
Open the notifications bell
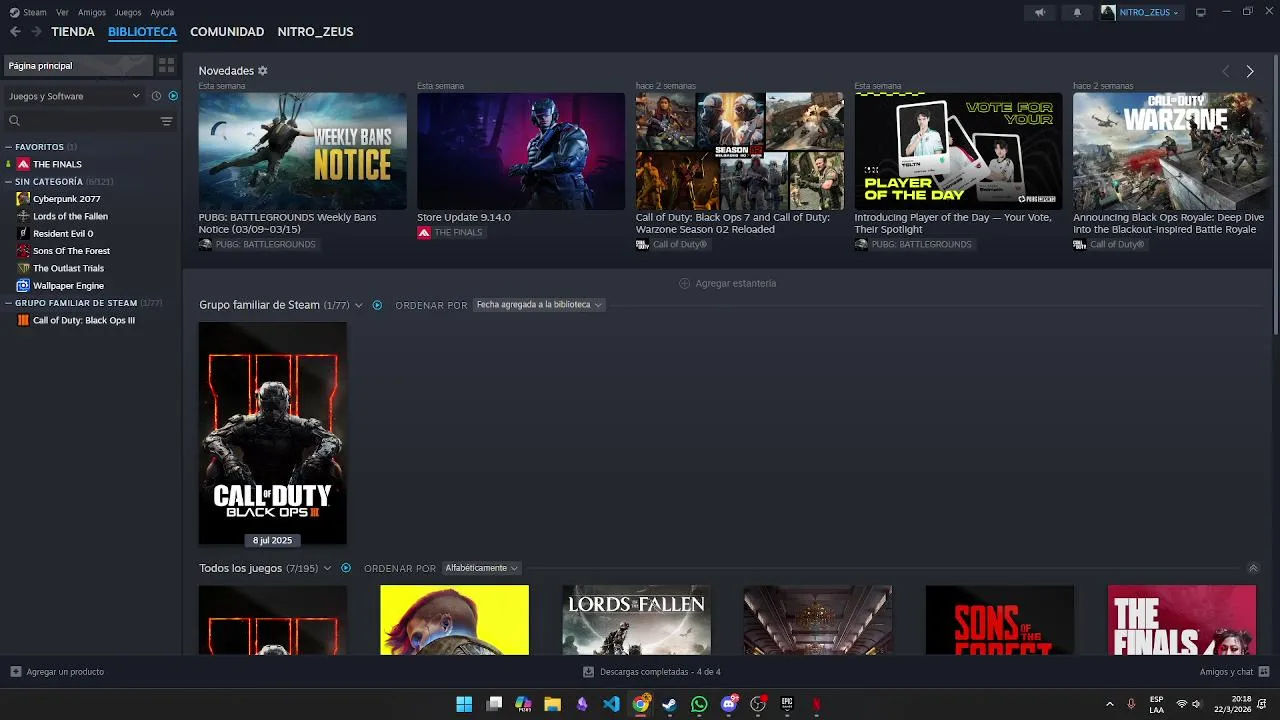pyautogui.click(x=1077, y=12)
